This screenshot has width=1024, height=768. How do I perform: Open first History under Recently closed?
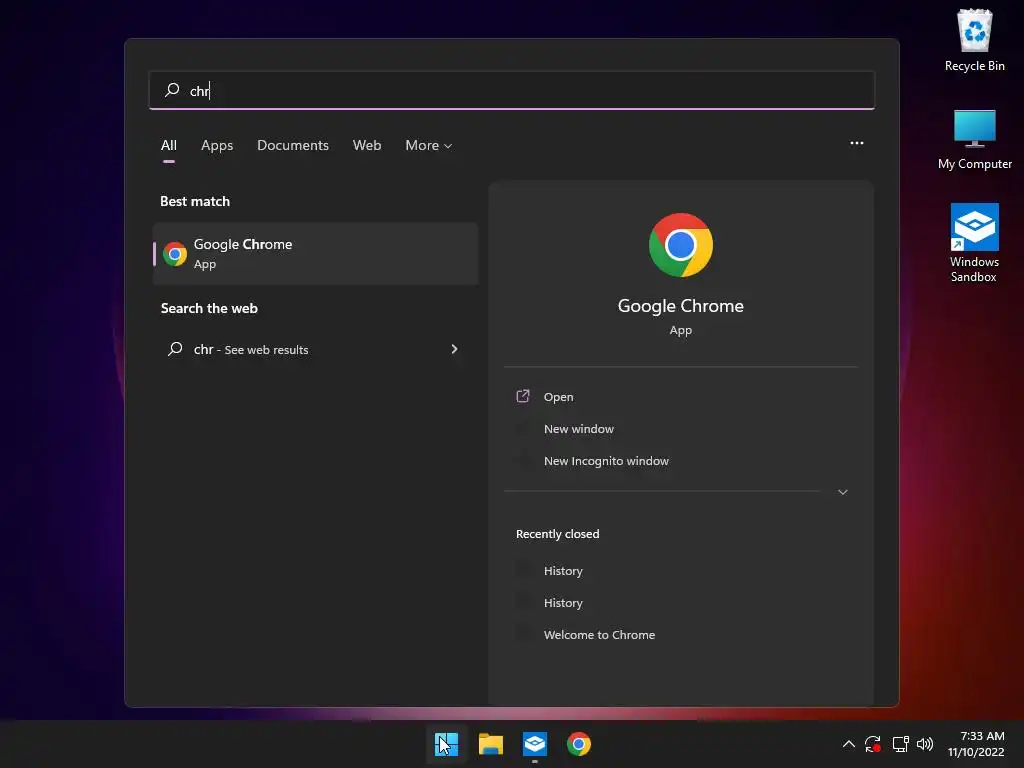(x=563, y=571)
